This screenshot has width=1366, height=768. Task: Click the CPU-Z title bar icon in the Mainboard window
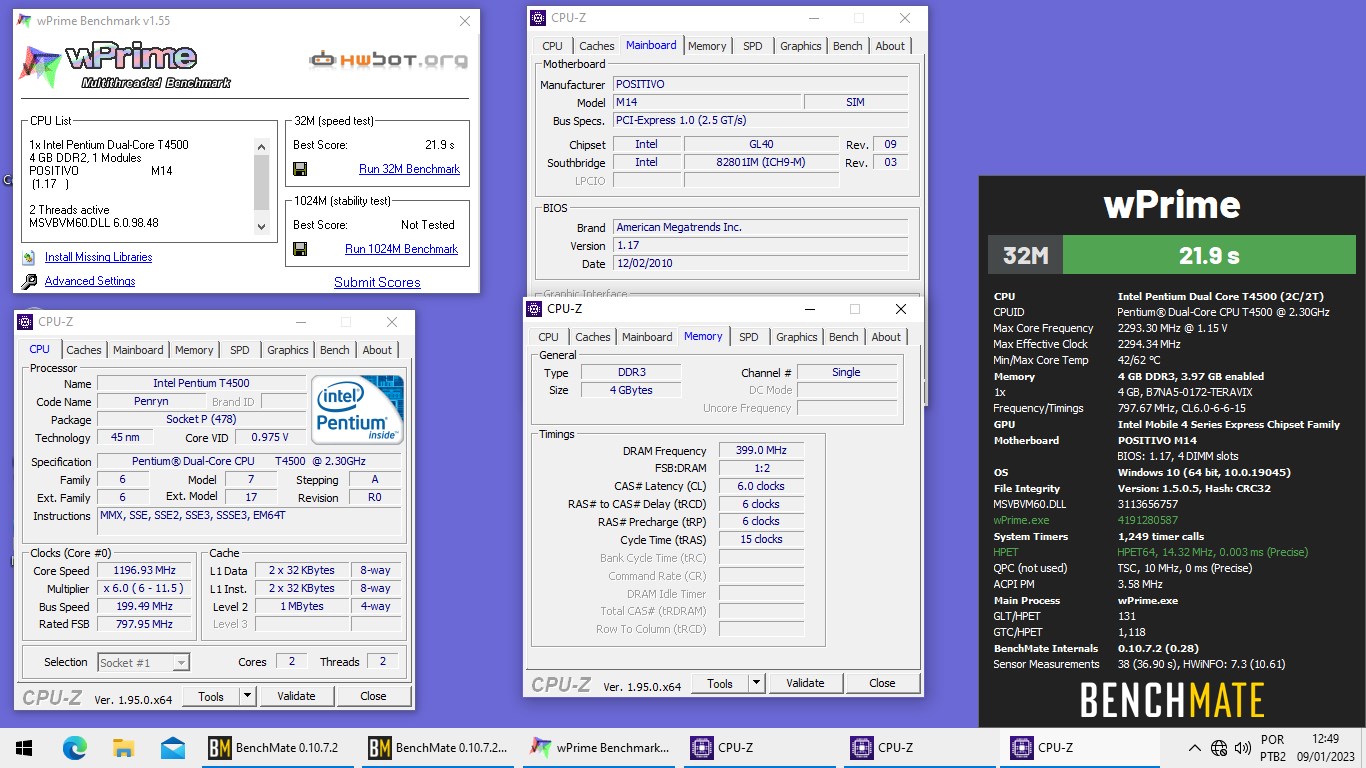pos(538,18)
